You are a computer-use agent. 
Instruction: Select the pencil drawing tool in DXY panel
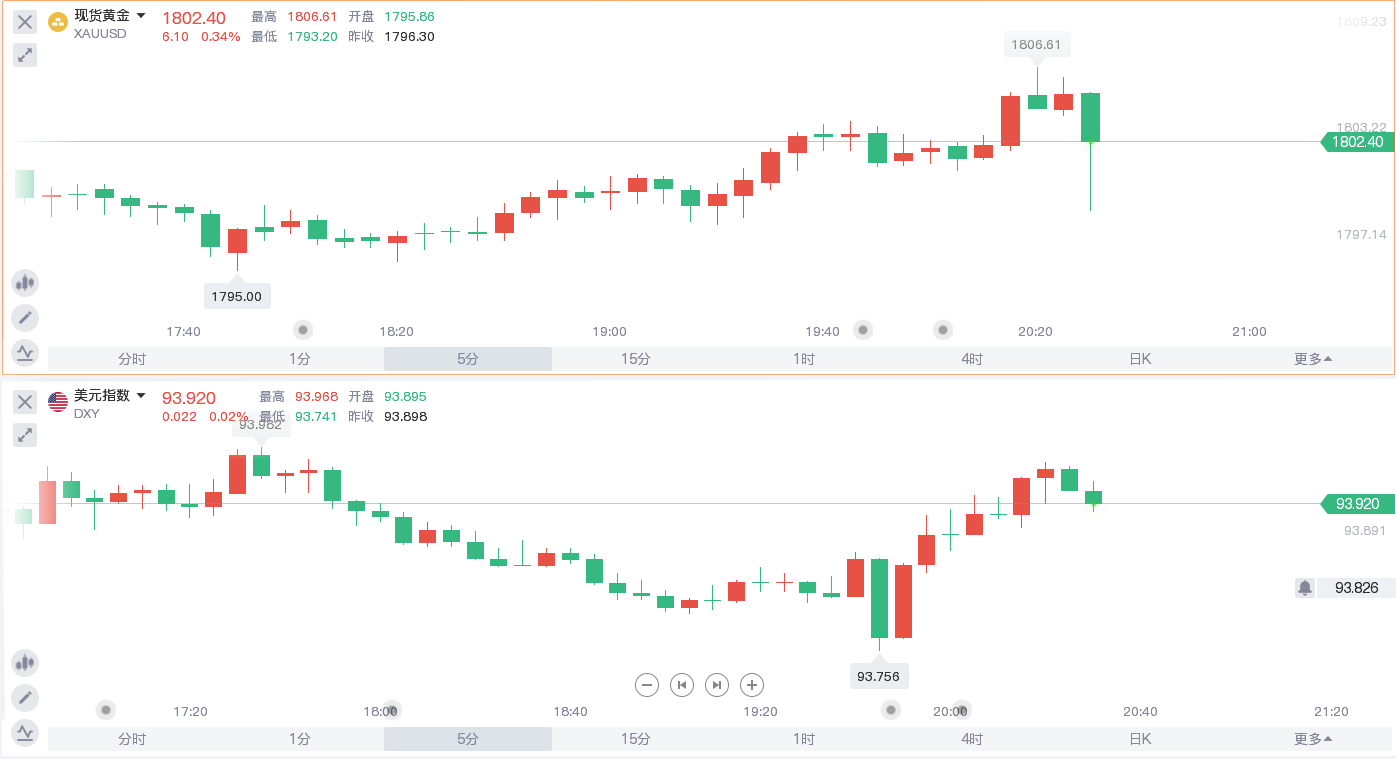[x=25, y=697]
